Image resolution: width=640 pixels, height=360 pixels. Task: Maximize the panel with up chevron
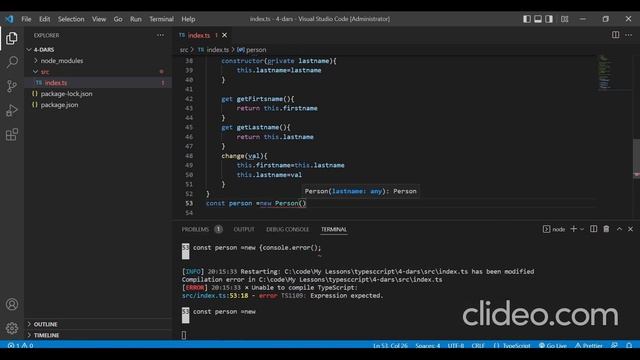pos(619,229)
